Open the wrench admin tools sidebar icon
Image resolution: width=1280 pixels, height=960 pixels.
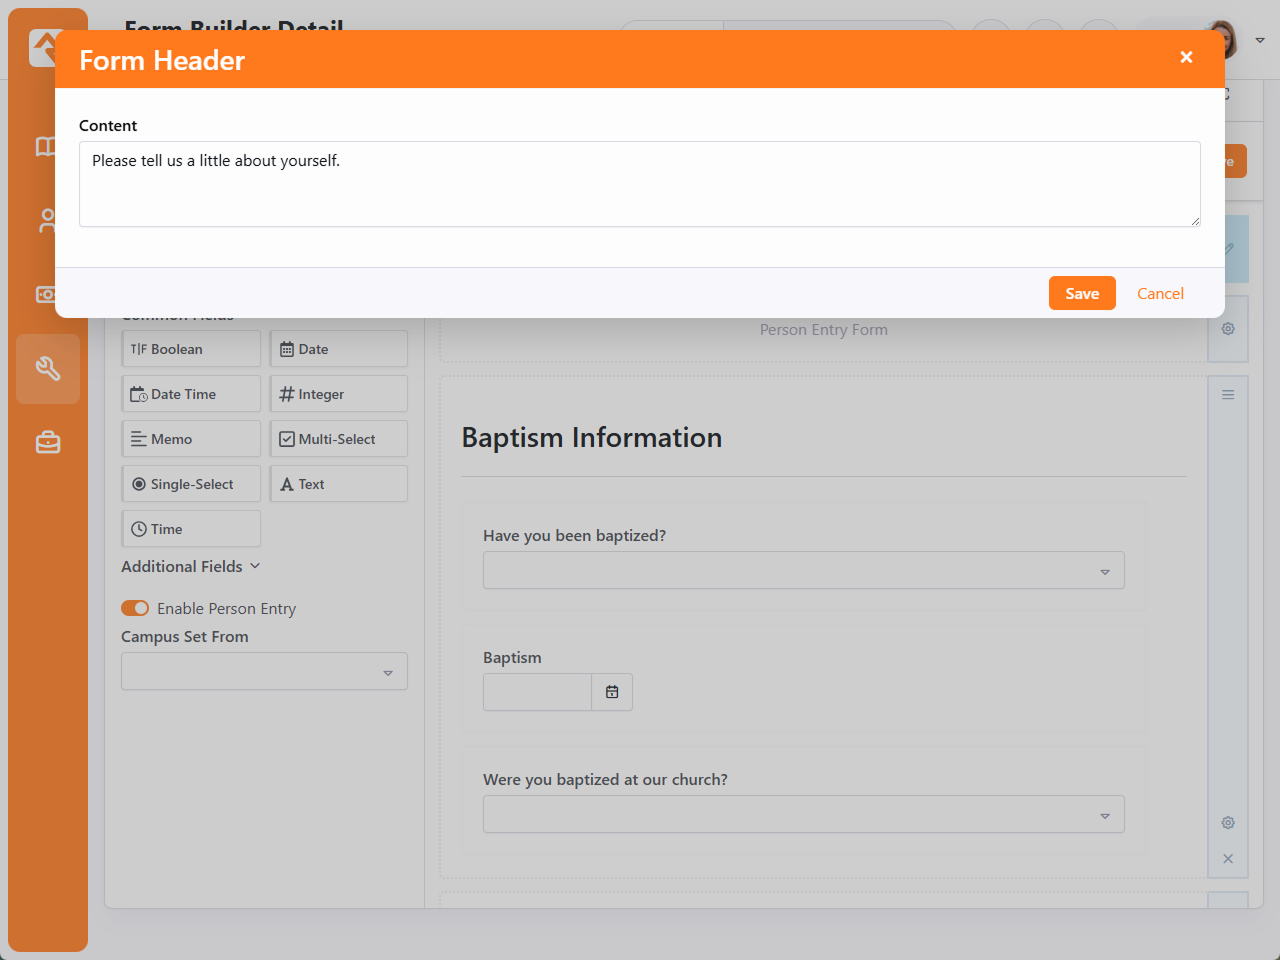point(48,369)
